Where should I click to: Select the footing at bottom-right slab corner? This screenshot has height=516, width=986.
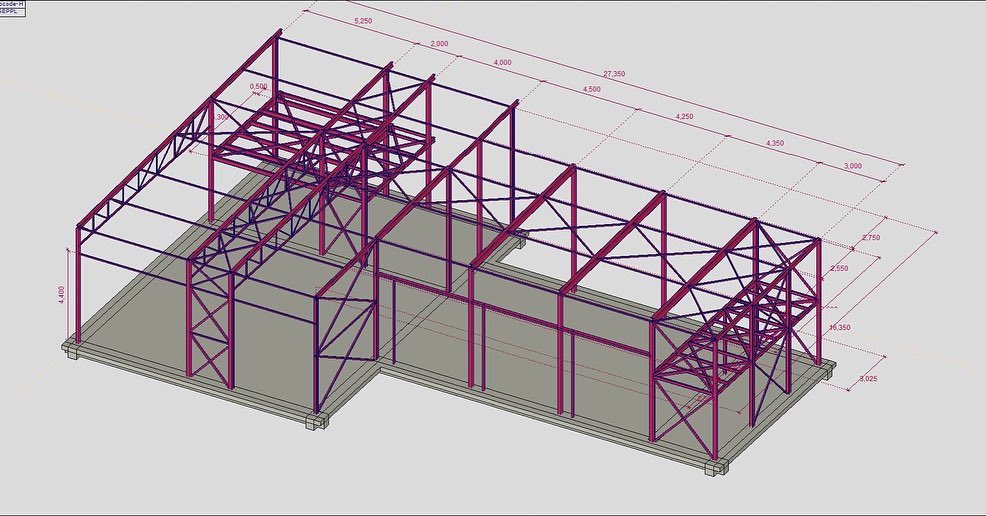coord(714,468)
